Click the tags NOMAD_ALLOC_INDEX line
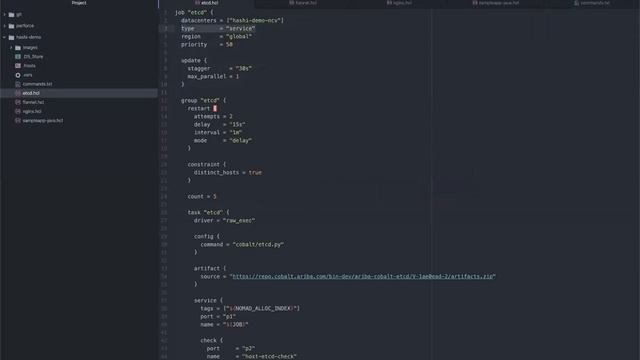This screenshot has width=640, height=360. (x=250, y=309)
